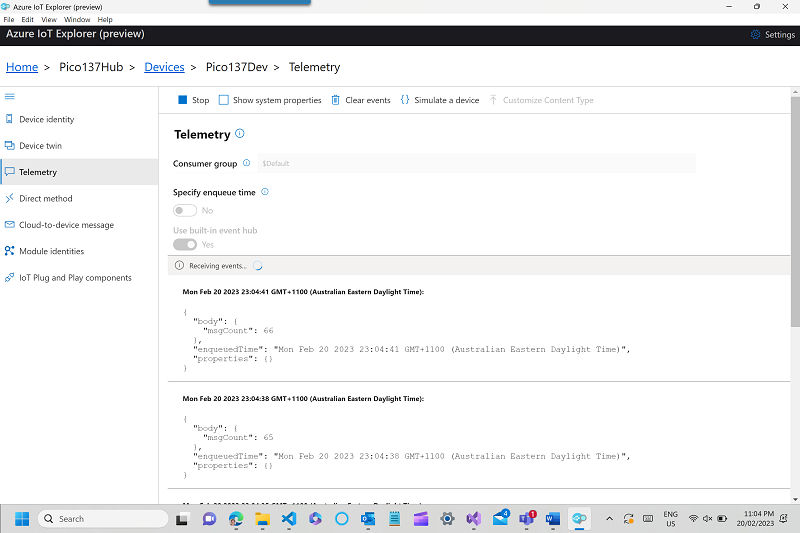
Task: Show hidden system tray icons
Action: (x=609, y=519)
